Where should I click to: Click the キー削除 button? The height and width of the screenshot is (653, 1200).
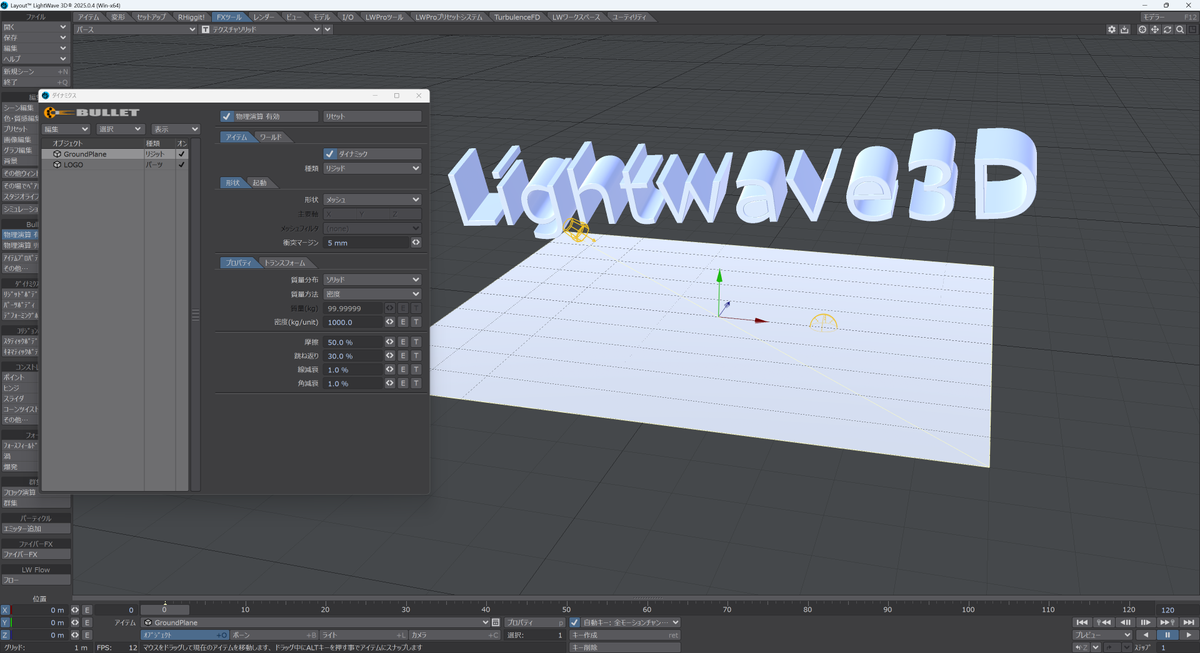pos(624,647)
